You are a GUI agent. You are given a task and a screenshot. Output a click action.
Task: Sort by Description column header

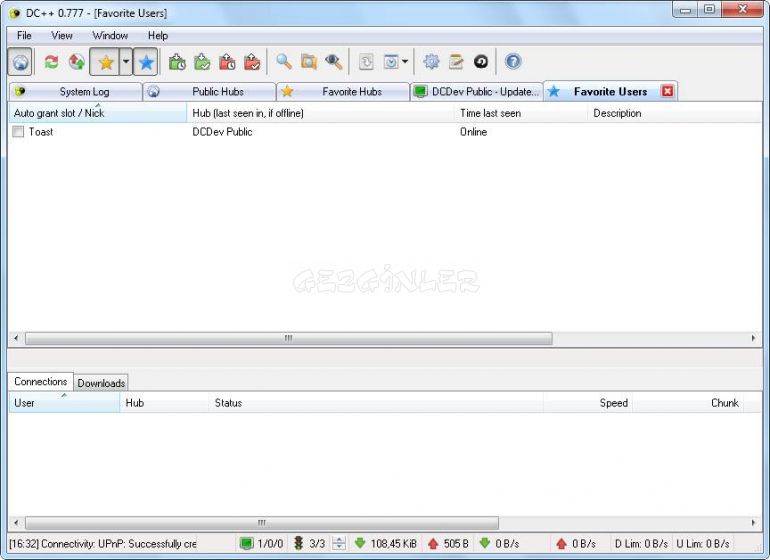675,113
